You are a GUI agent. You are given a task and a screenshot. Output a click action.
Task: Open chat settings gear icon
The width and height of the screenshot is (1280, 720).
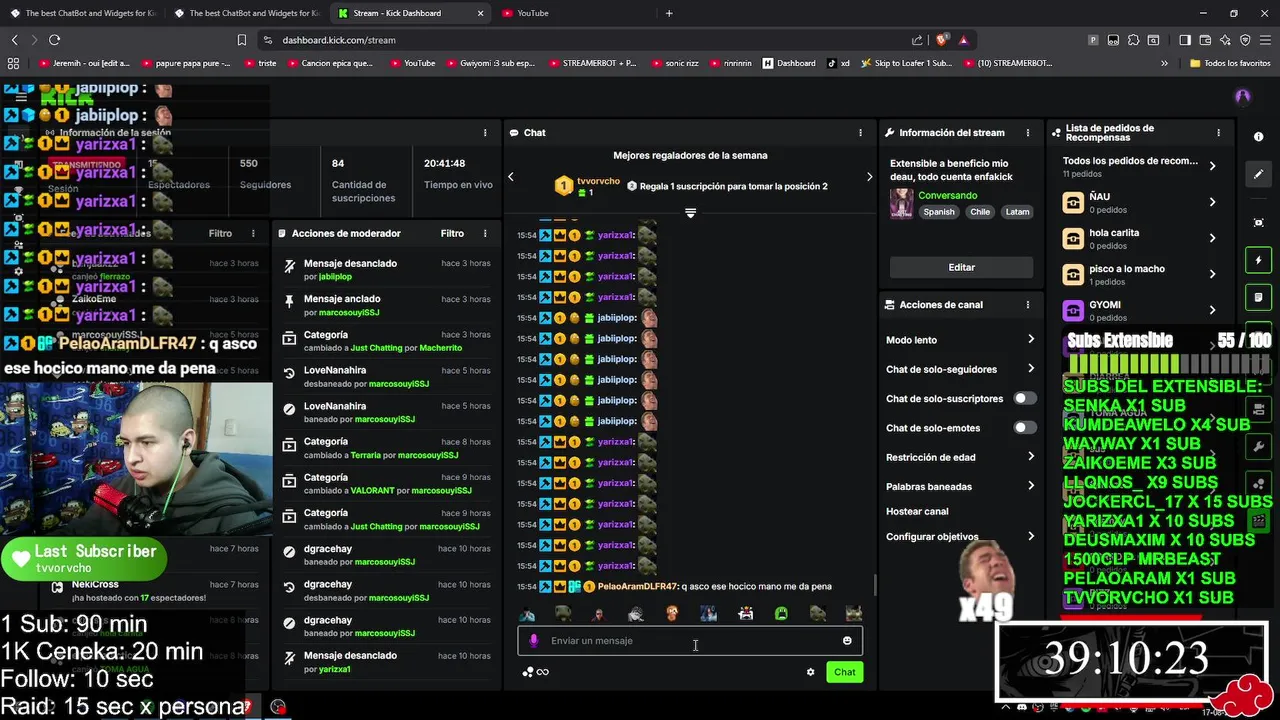(810, 672)
